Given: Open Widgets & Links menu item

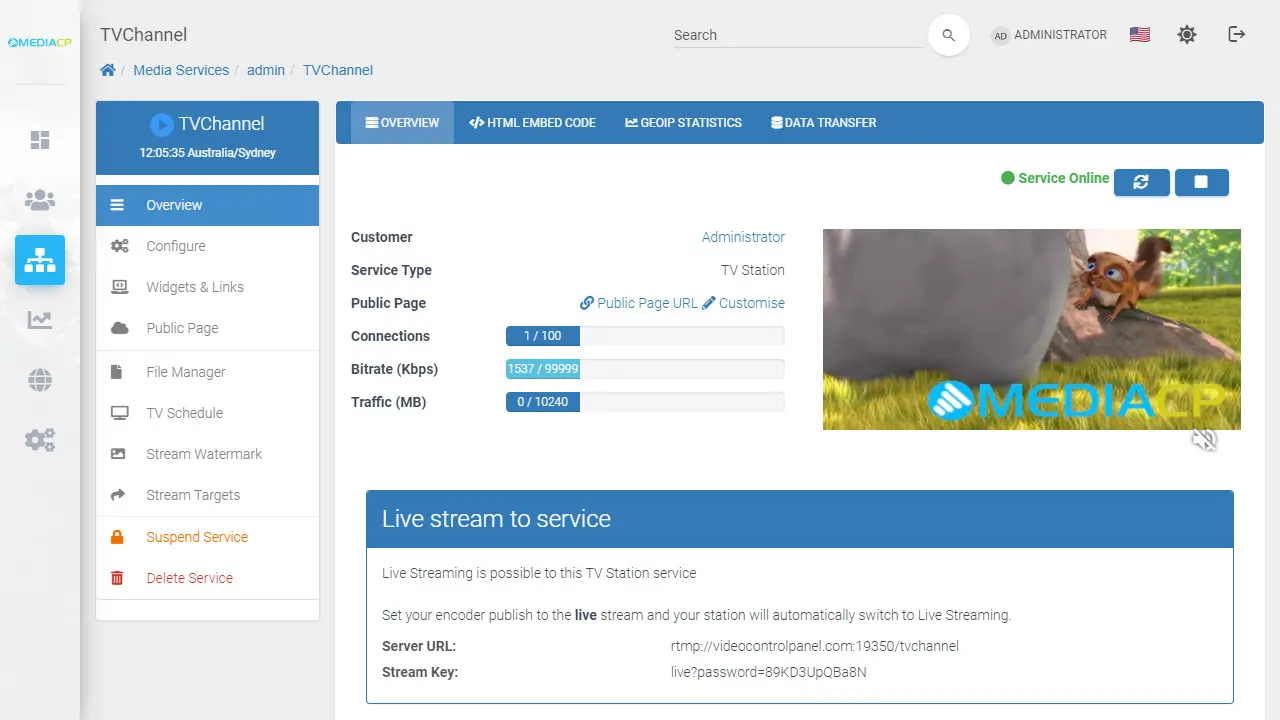Looking at the screenshot, I should tap(207, 287).
